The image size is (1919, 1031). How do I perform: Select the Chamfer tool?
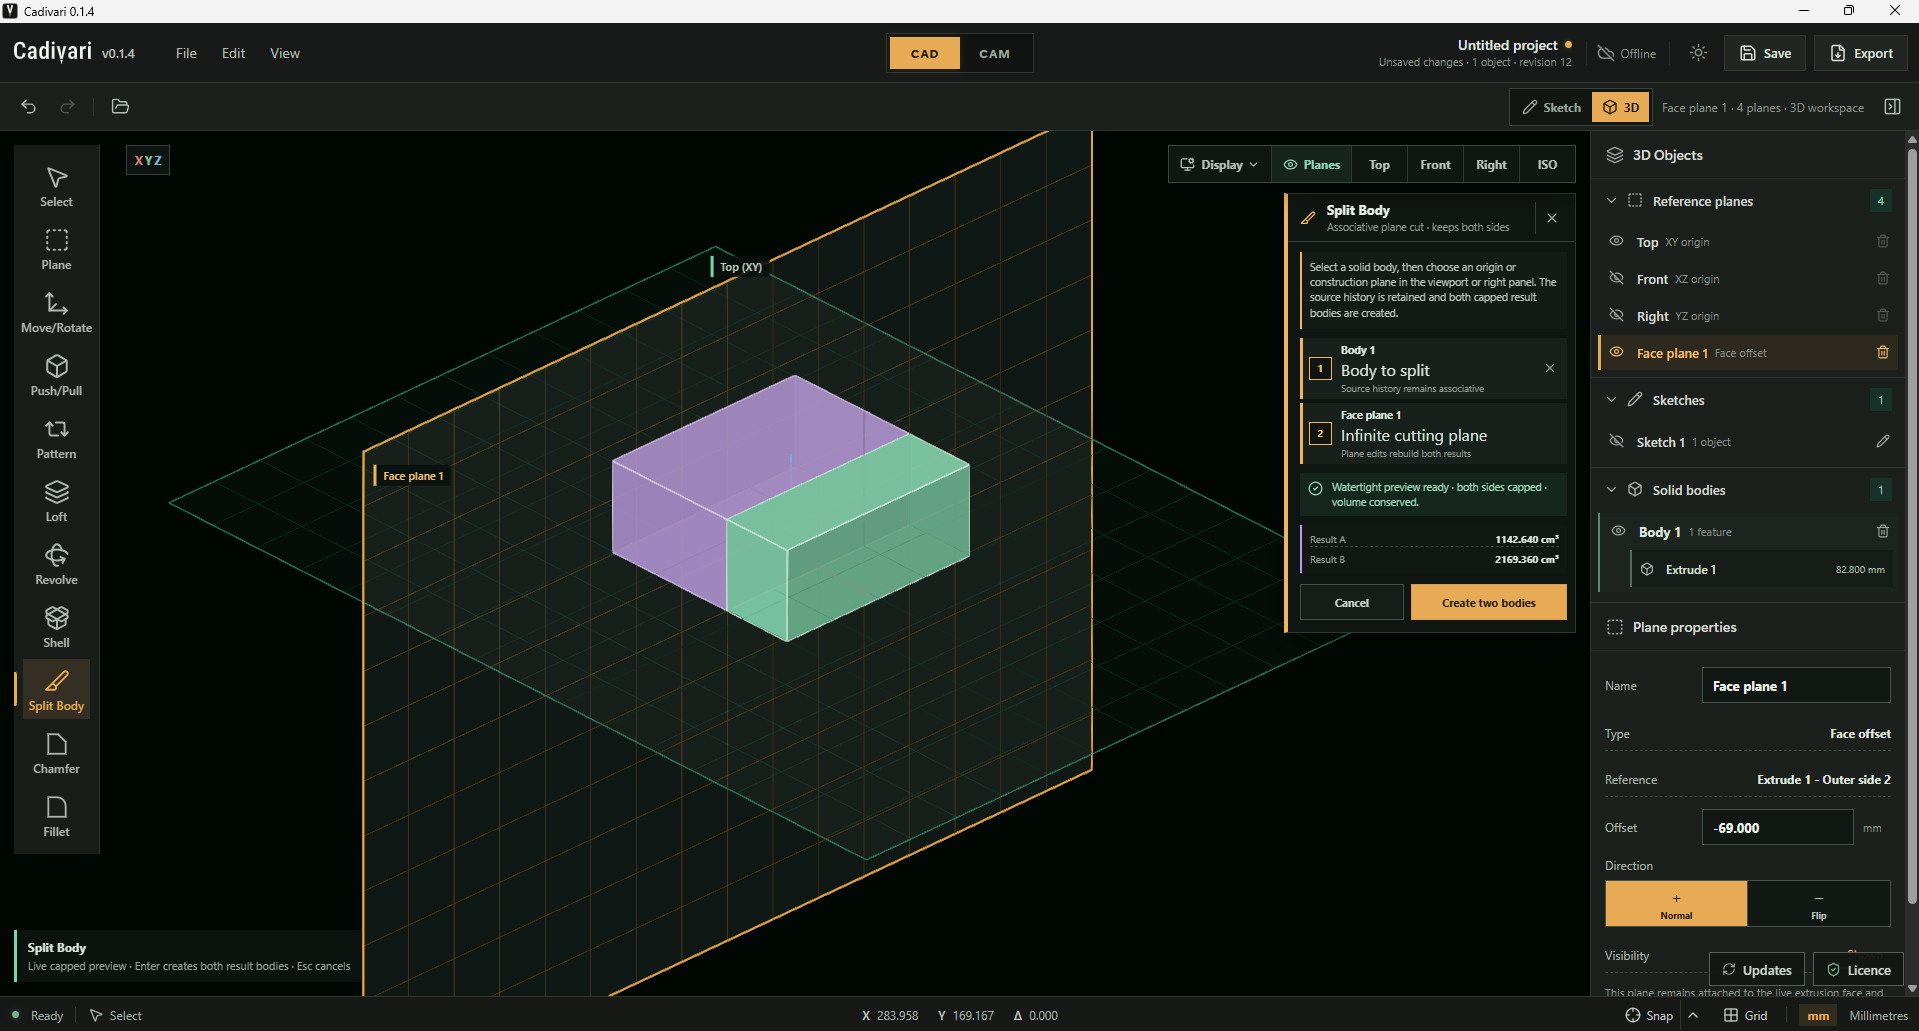57,754
